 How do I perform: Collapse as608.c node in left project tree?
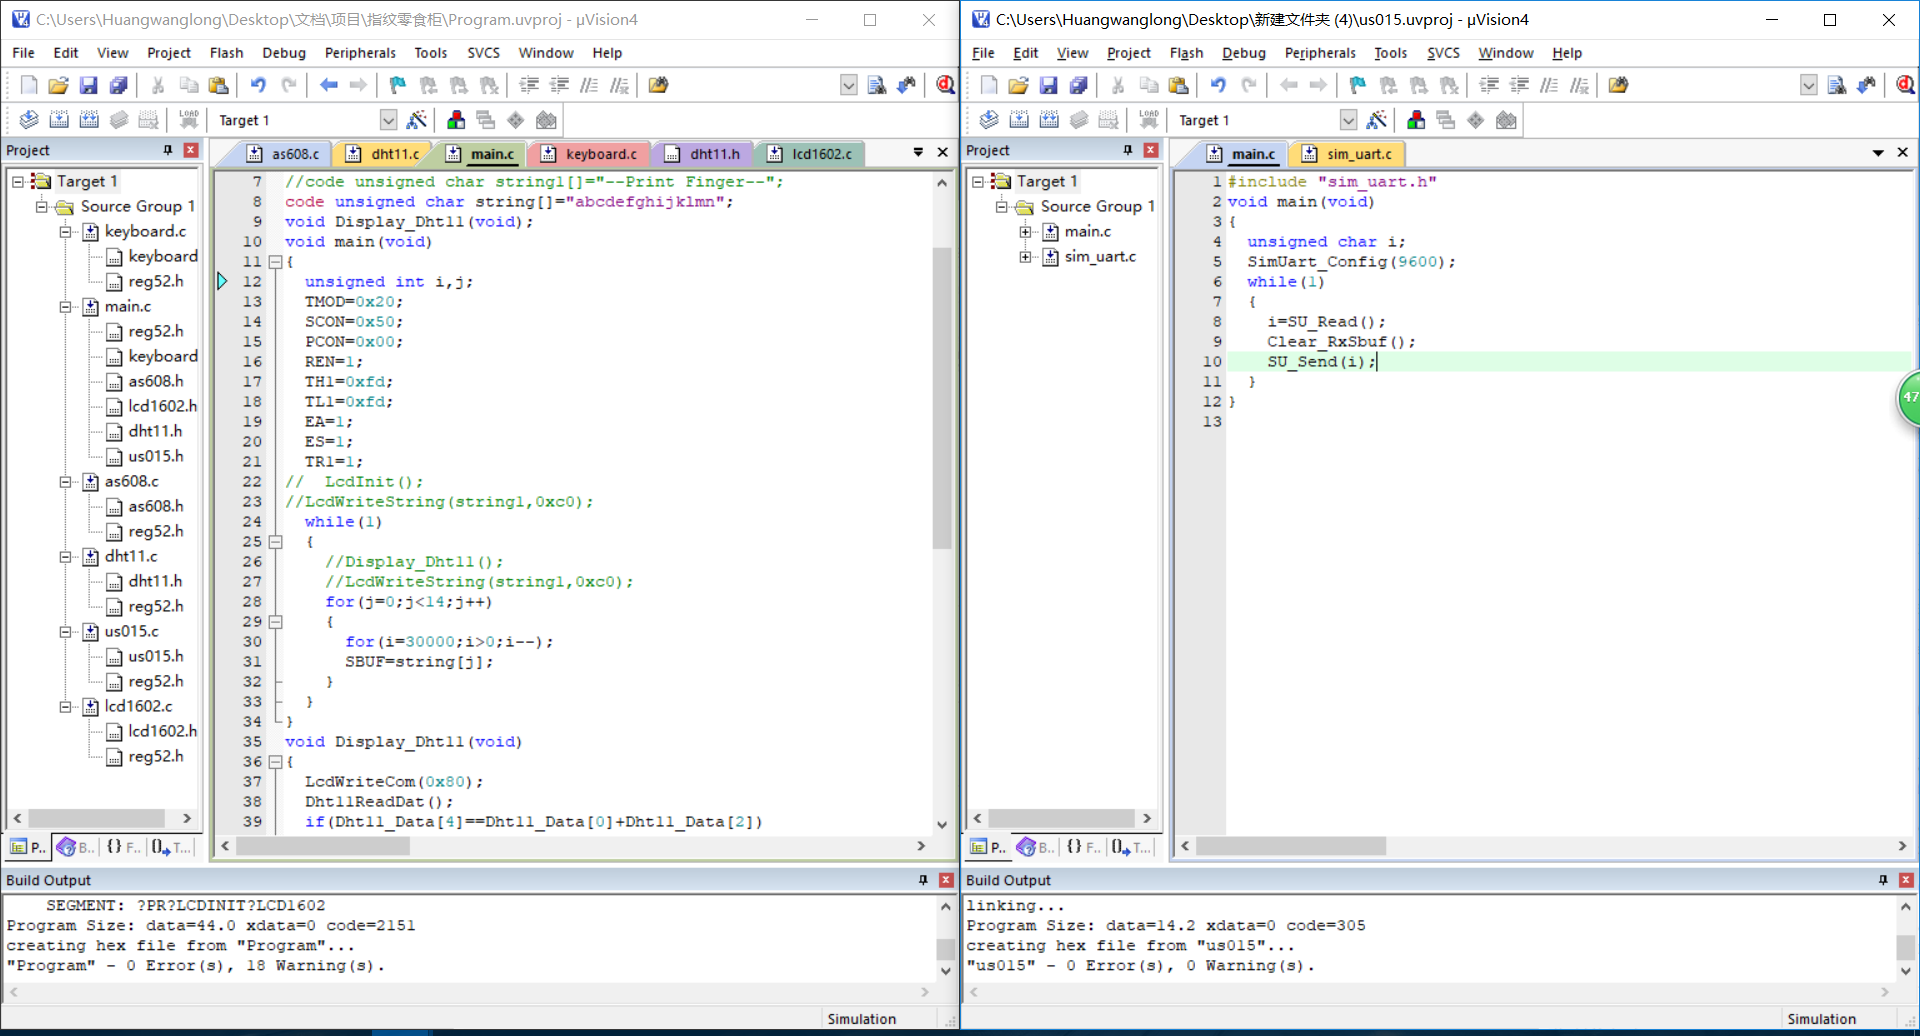[65, 482]
